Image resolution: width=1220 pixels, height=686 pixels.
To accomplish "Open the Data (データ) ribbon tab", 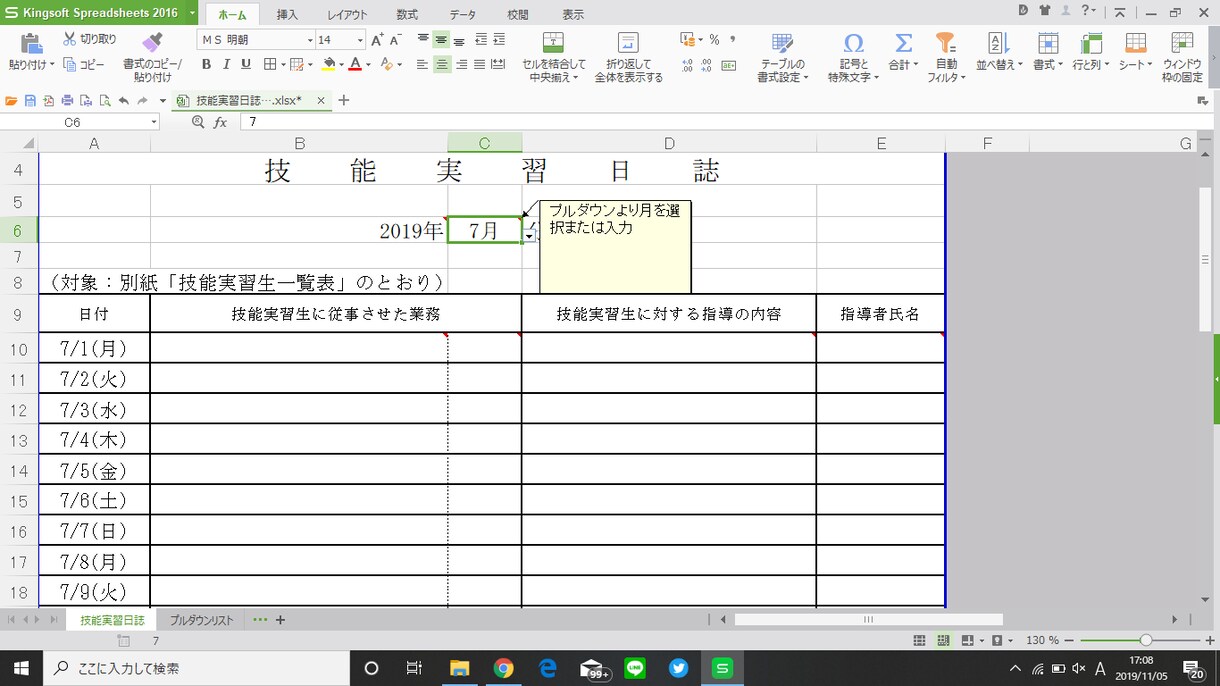I will pyautogui.click(x=463, y=15).
